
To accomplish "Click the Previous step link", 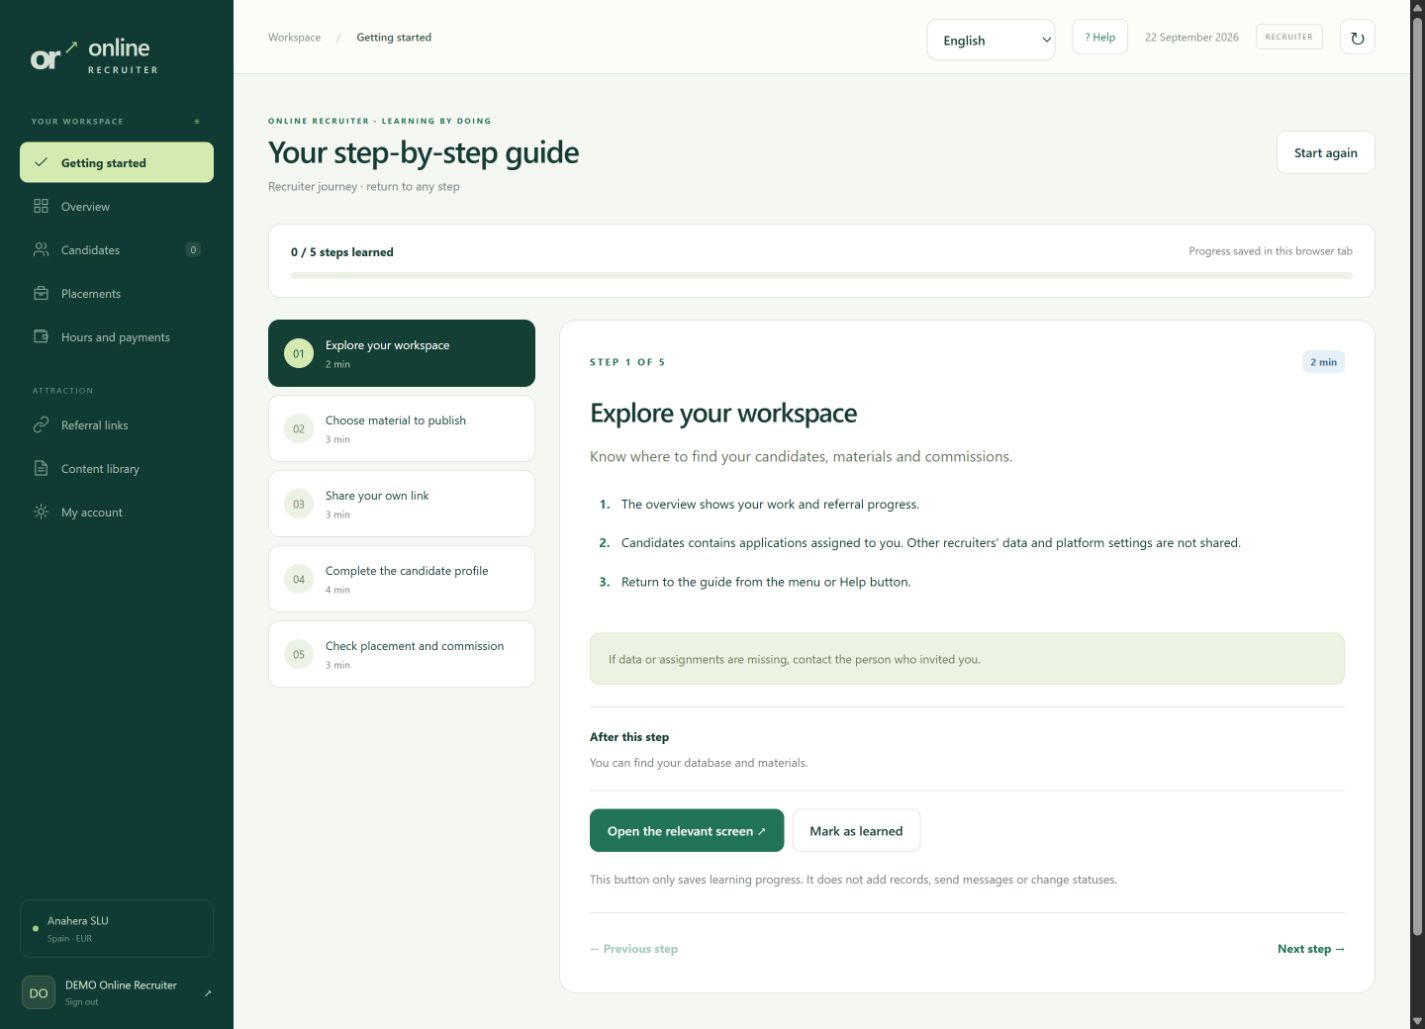I will [634, 949].
